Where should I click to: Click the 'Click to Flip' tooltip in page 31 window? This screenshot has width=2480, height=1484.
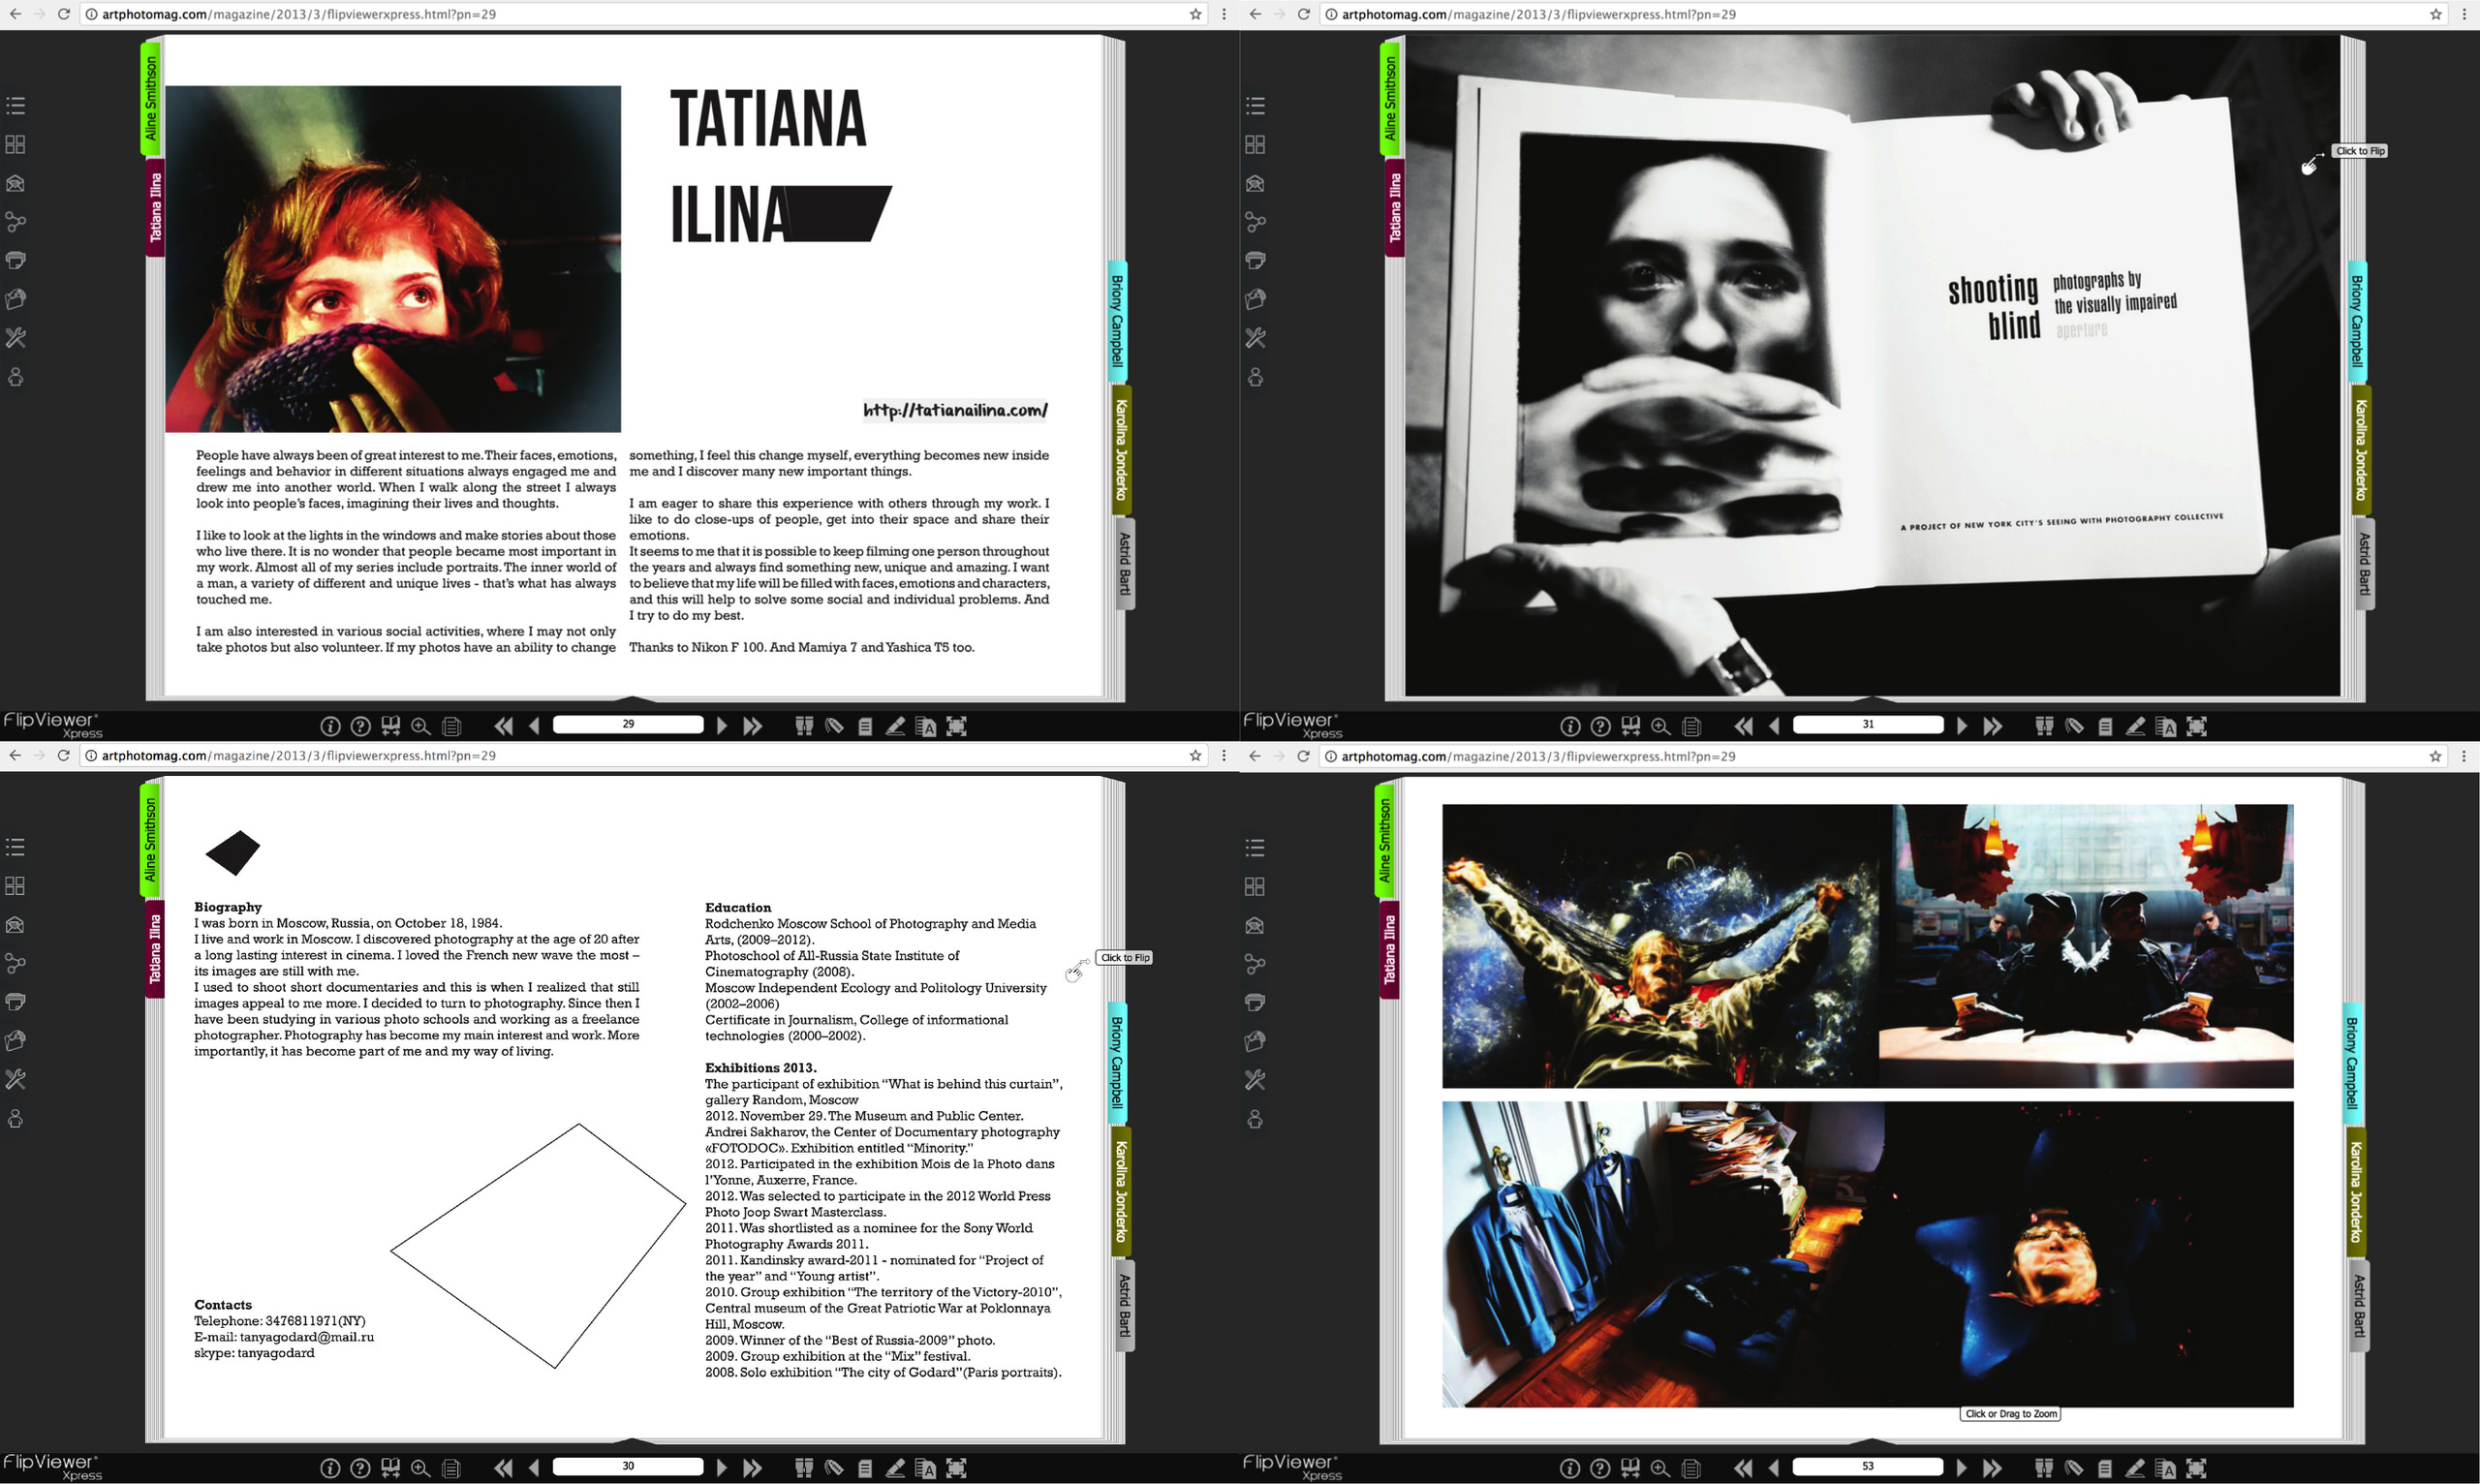[x=2360, y=151]
